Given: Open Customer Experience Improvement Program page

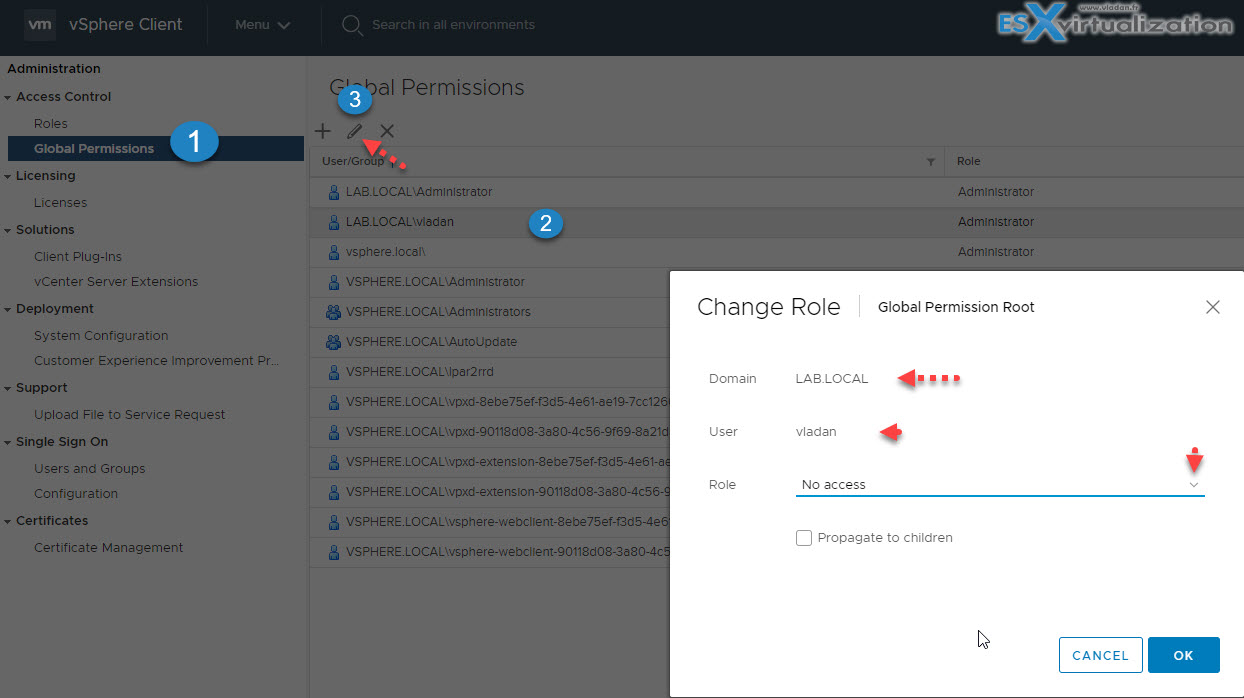Looking at the screenshot, I should 157,360.
